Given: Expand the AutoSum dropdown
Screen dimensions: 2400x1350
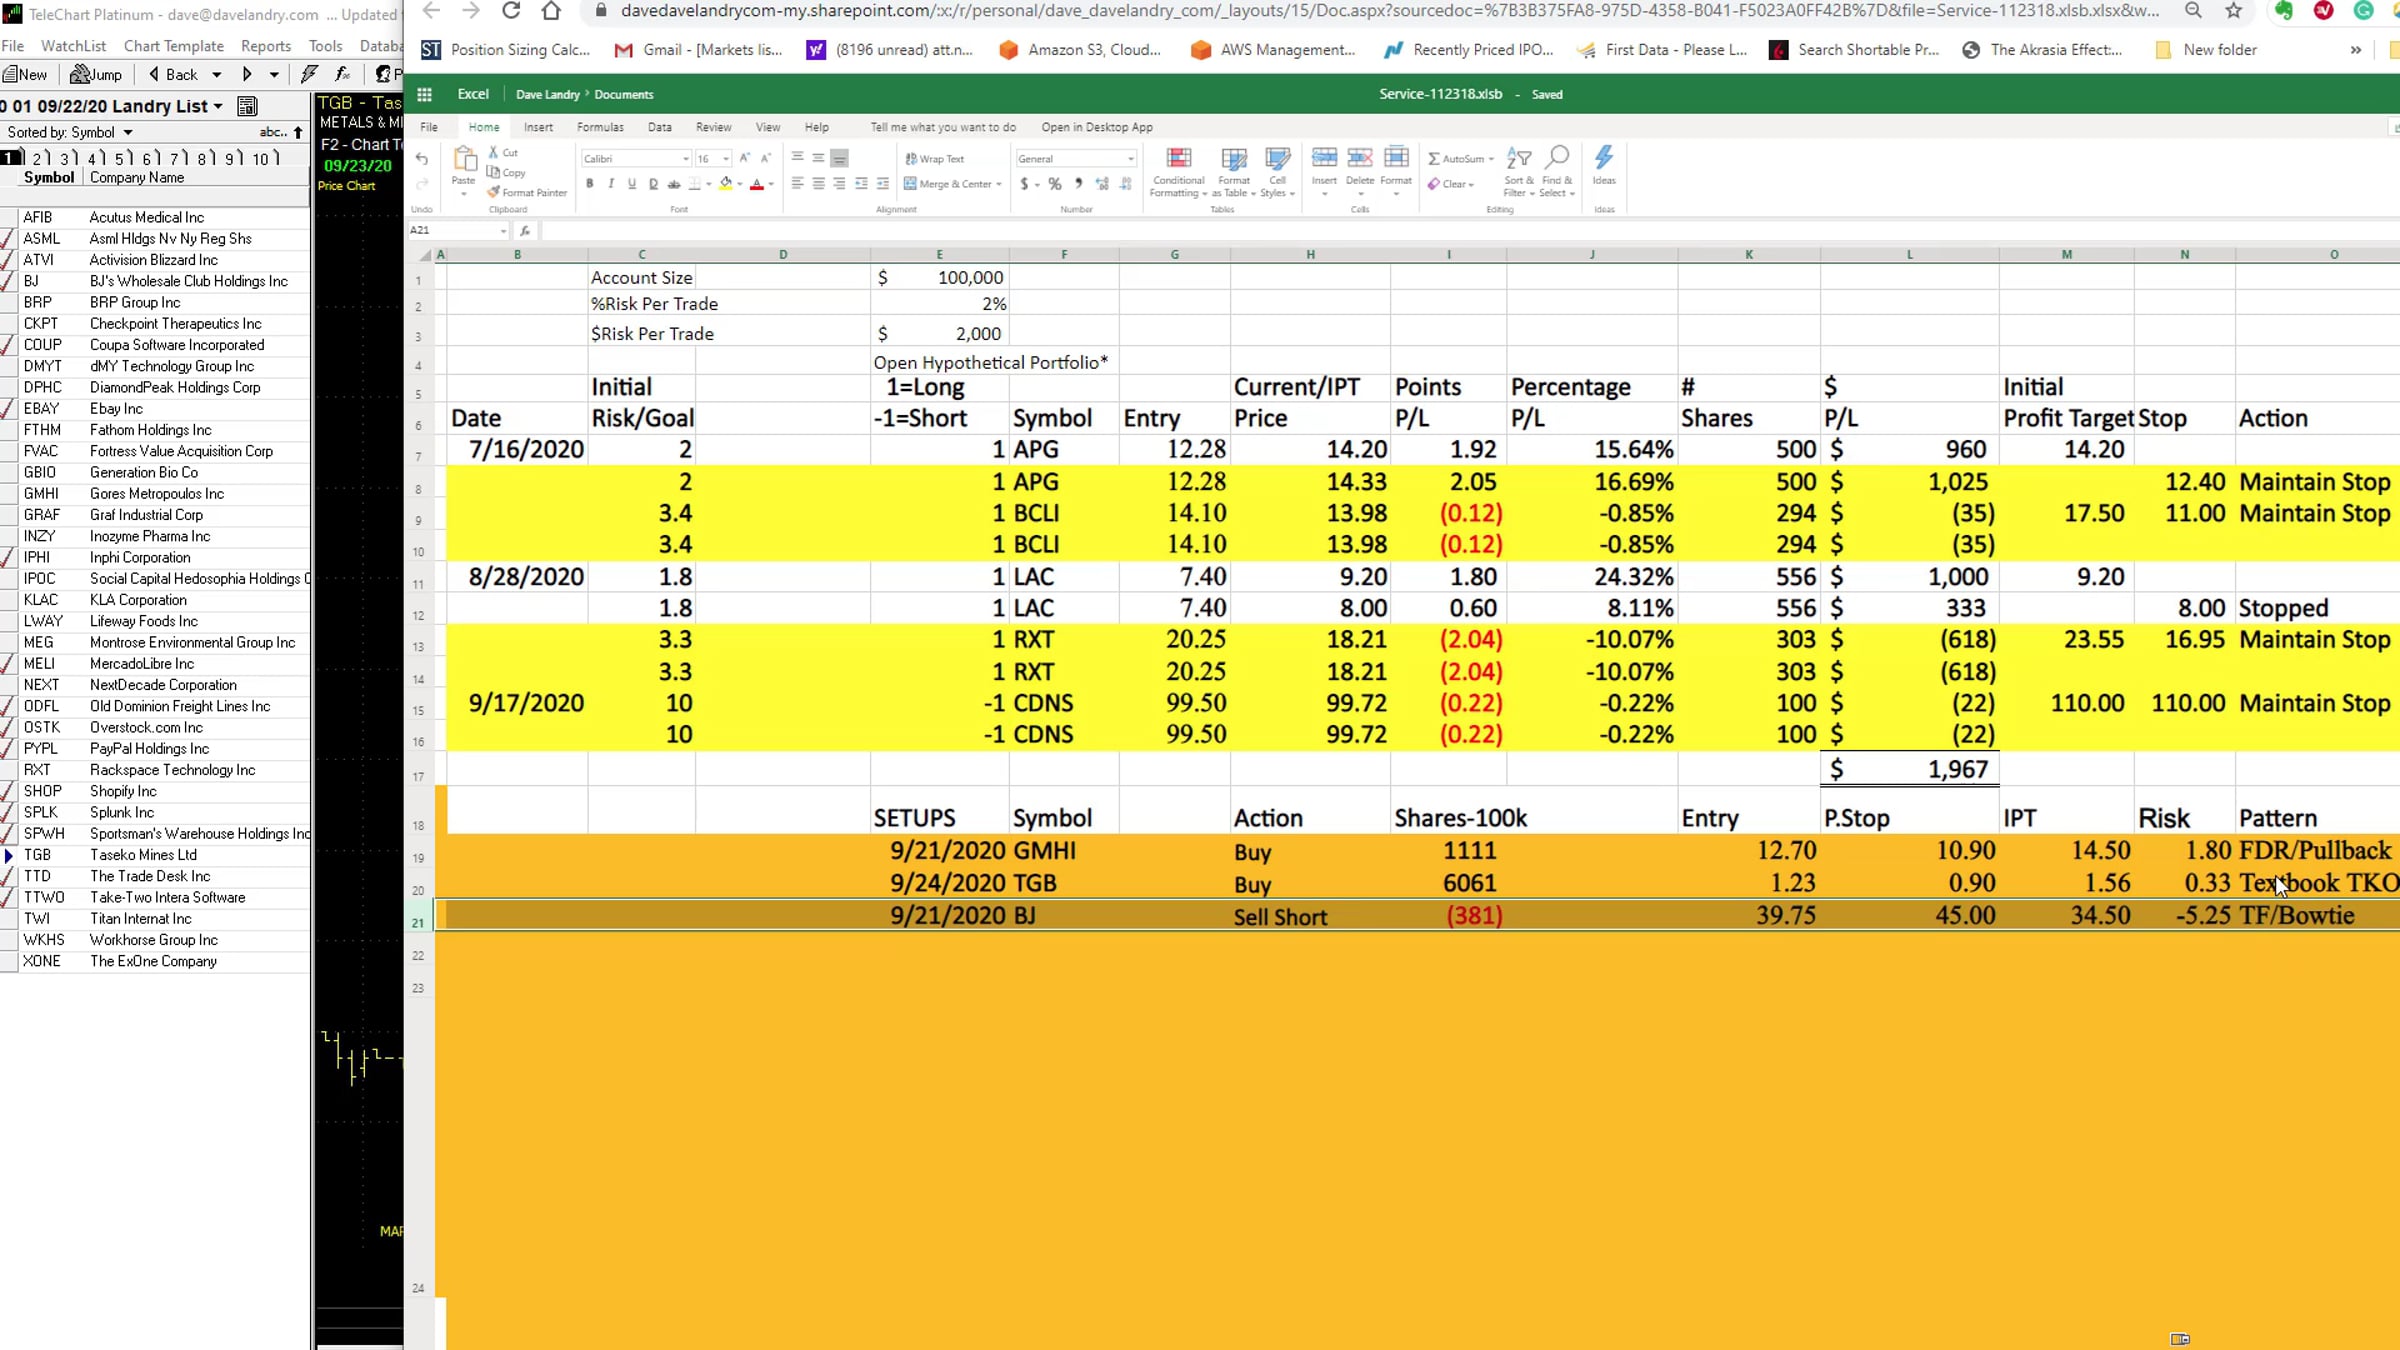Looking at the screenshot, I should (x=1491, y=159).
